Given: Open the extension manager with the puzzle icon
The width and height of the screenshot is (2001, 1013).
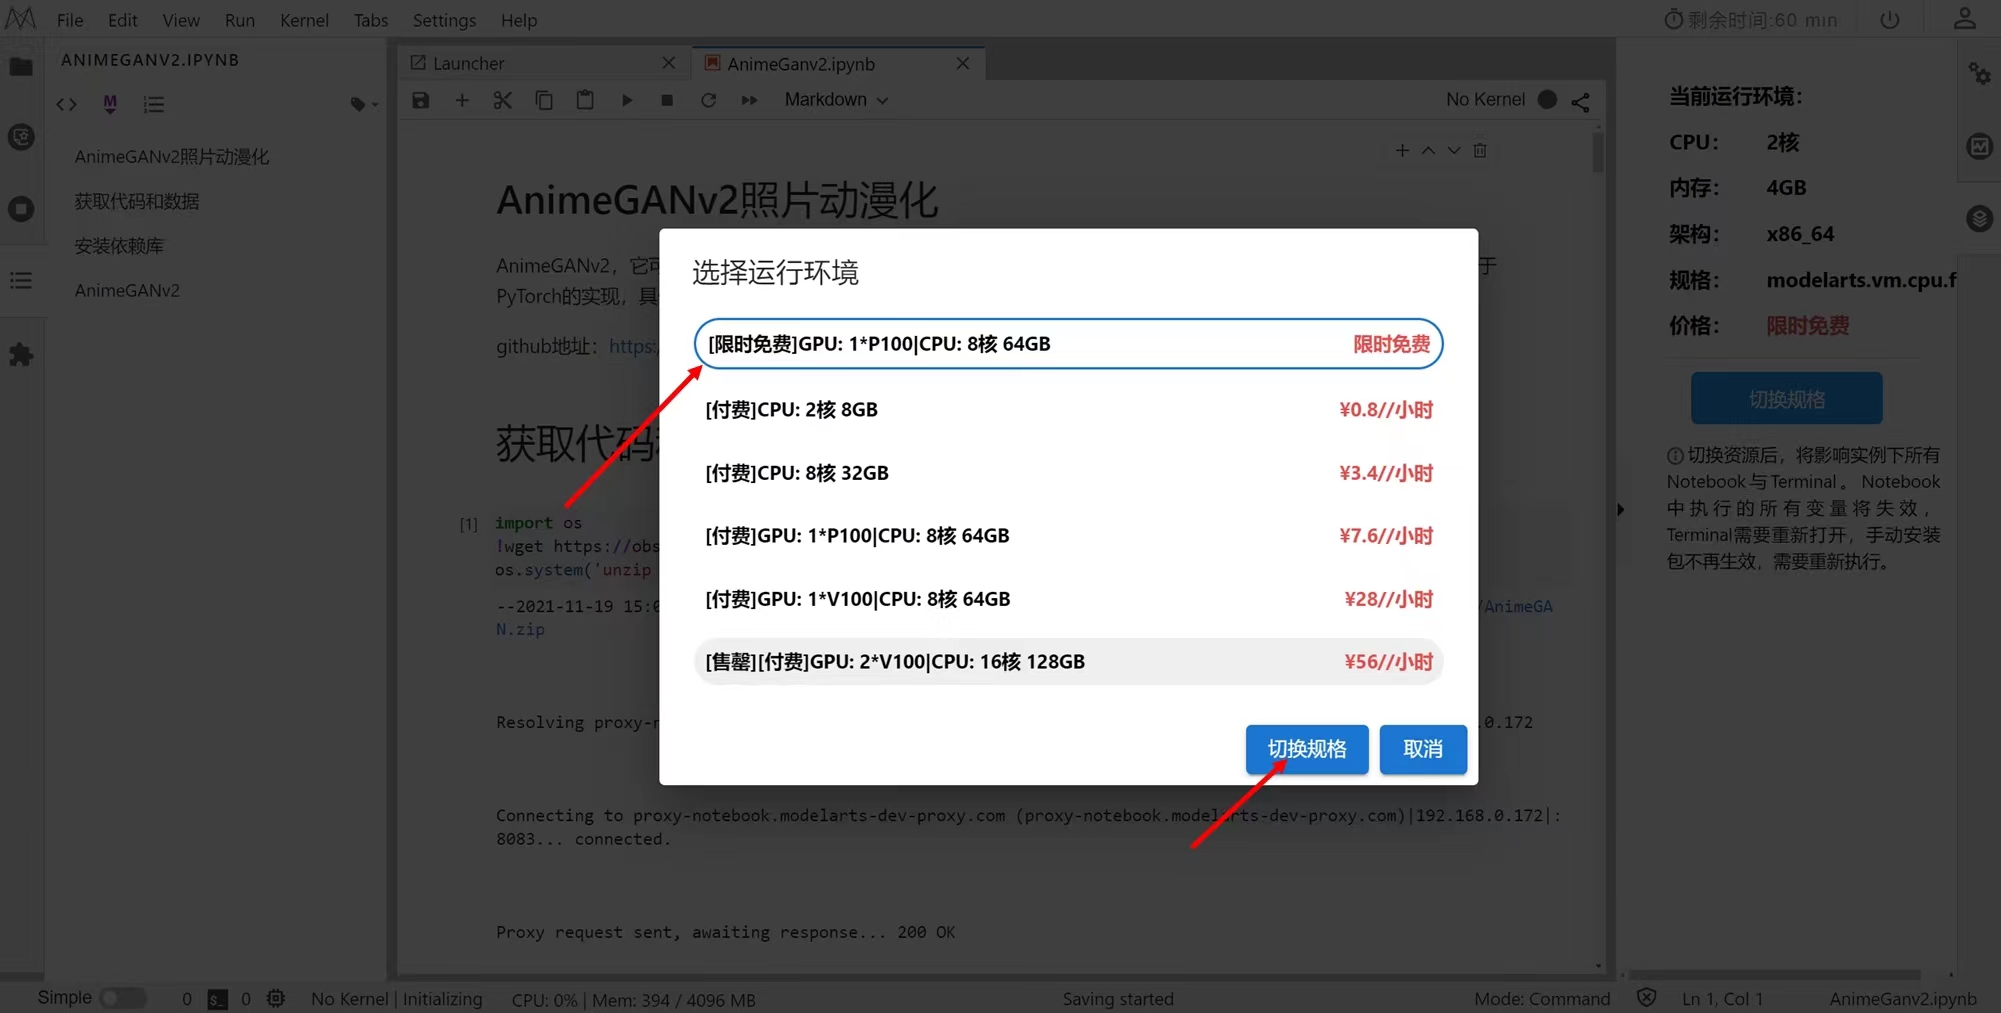Looking at the screenshot, I should pos(22,354).
